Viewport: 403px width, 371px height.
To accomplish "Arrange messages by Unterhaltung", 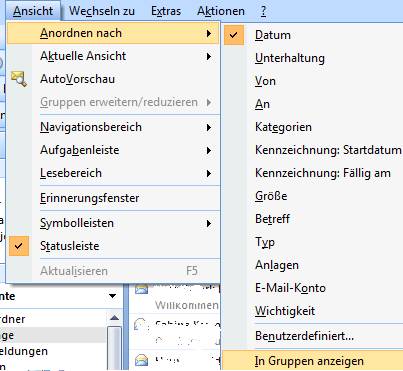I will pos(313,58).
